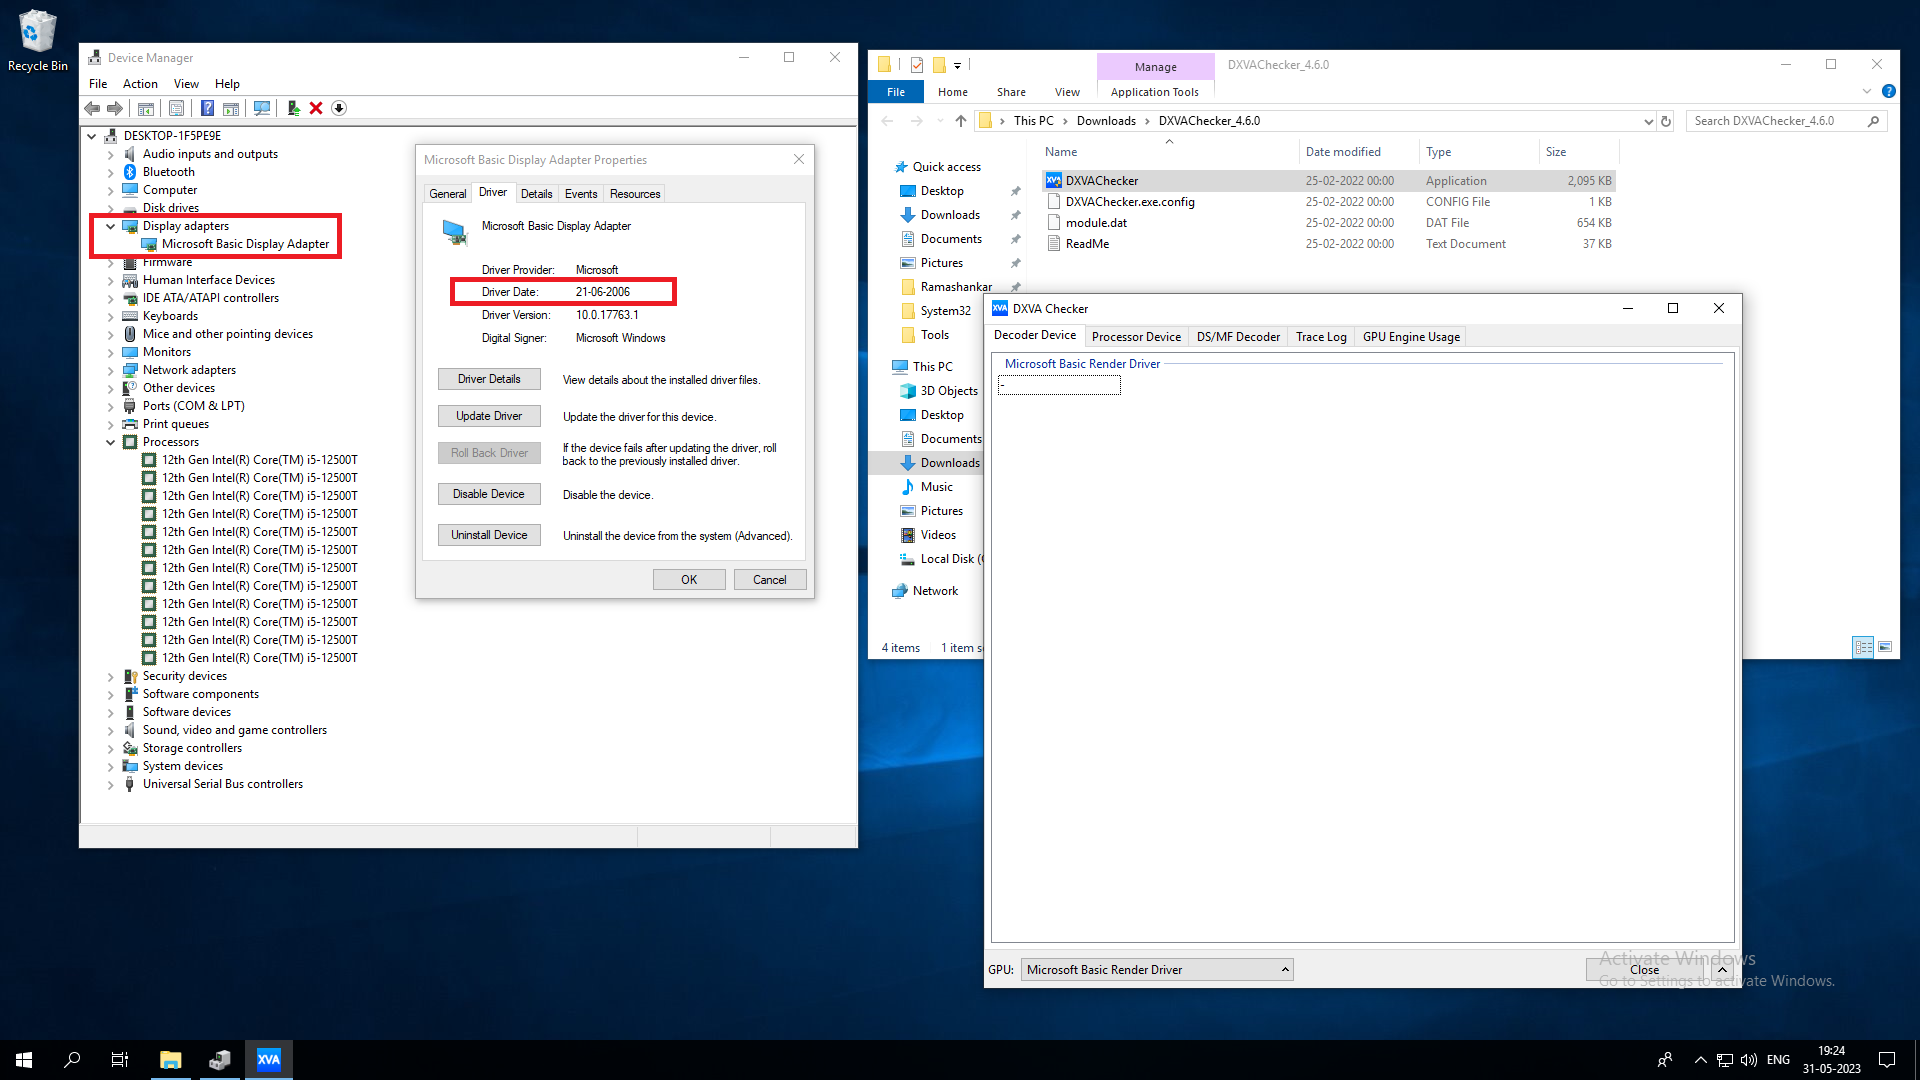
Task: Collapse the Display adapters tree node
Action: tap(111, 226)
